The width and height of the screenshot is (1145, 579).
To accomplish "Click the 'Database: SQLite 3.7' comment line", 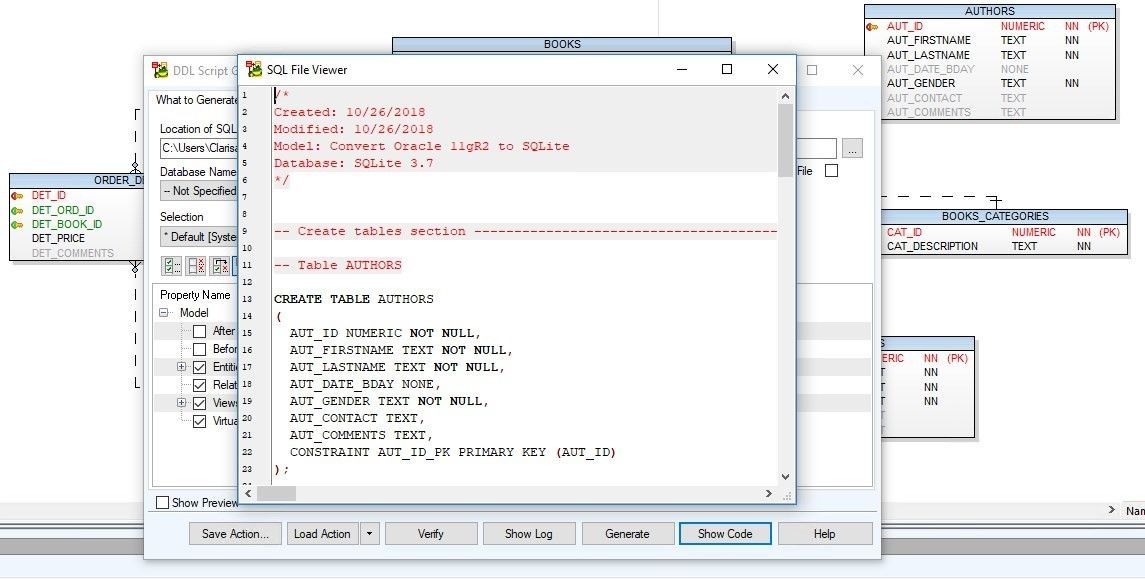I will tap(353, 163).
